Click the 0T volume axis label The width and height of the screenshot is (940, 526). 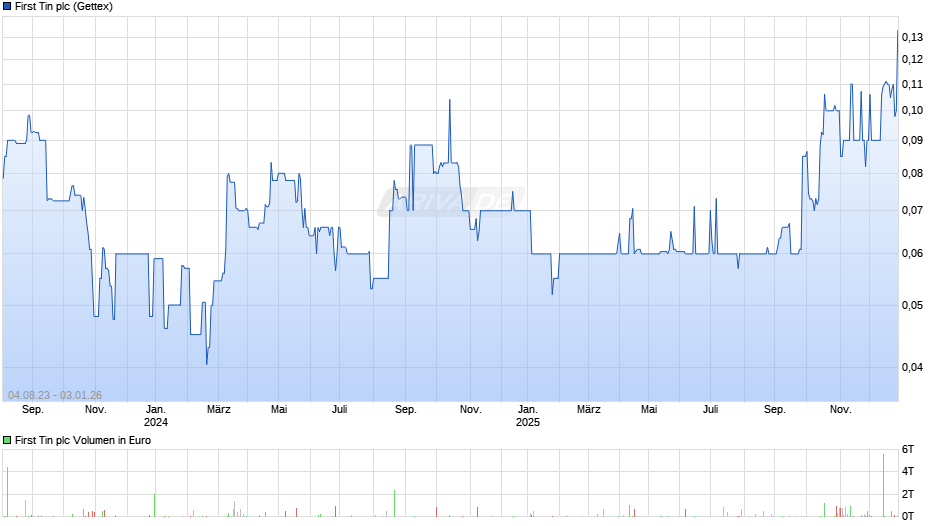click(908, 516)
